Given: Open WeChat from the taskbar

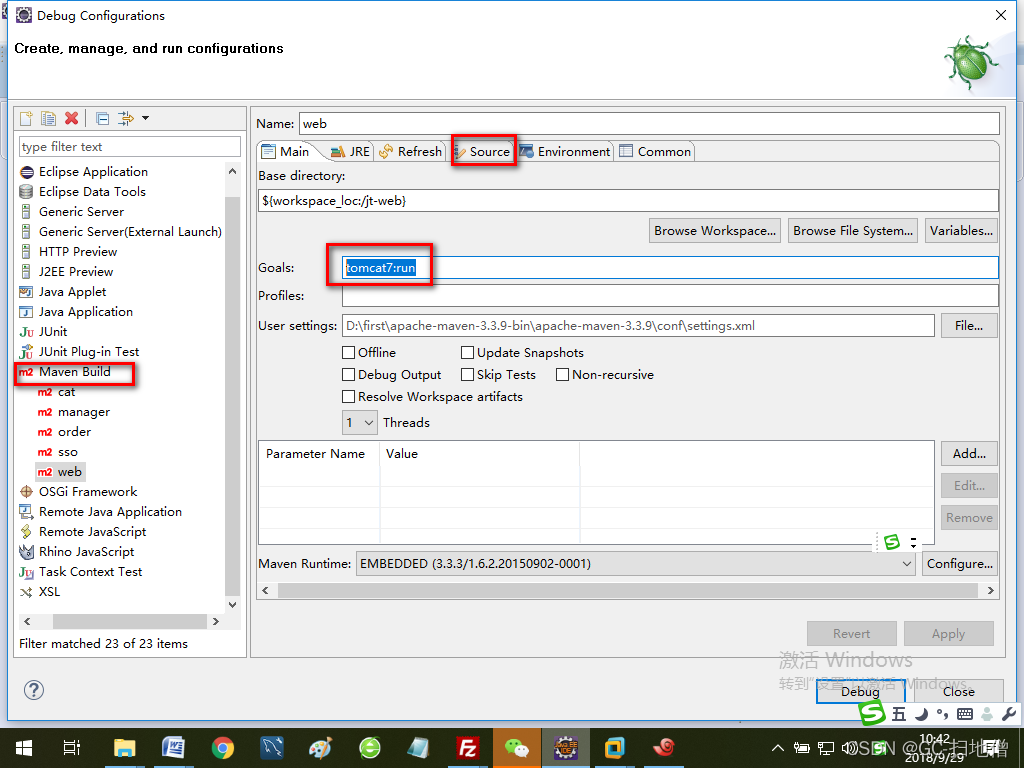Looking at the screenshot, I should click(x=517, y=748).
